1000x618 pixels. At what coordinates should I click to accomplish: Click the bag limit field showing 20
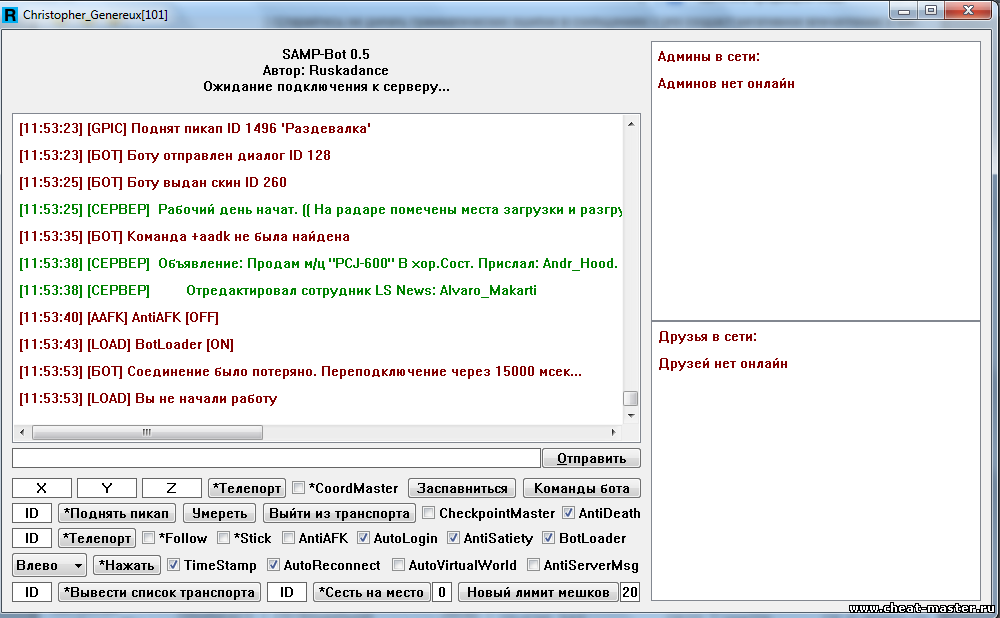click(630, 592)
